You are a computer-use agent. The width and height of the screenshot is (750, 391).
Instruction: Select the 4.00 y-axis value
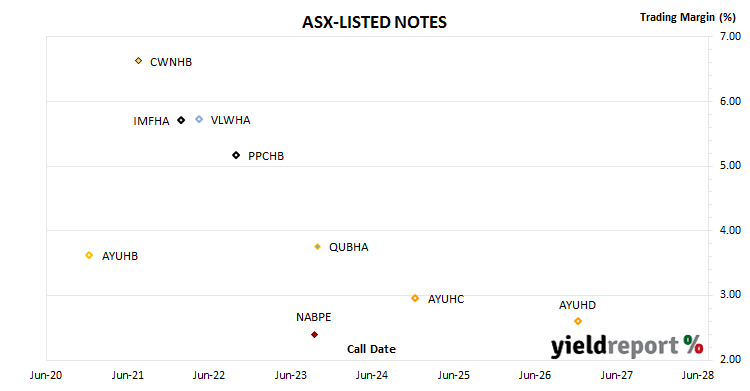730,230
